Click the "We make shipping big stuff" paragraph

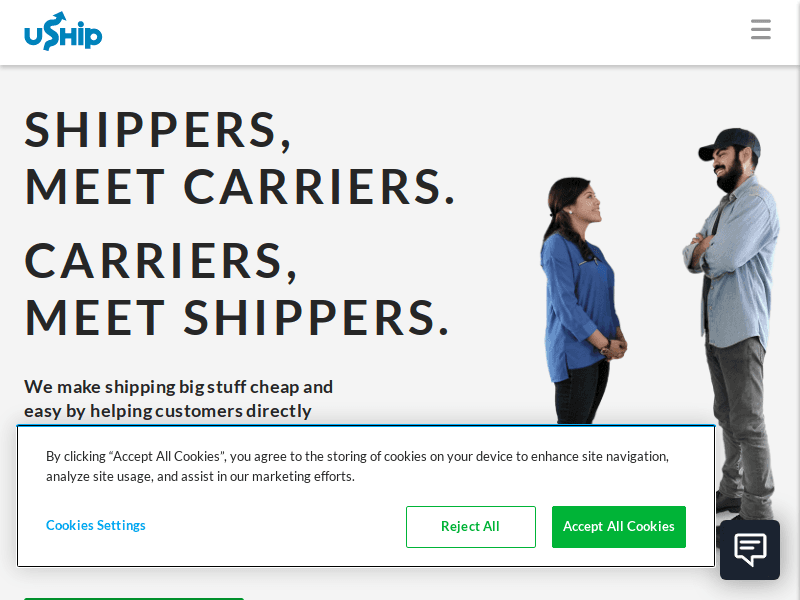pos(179,399)
